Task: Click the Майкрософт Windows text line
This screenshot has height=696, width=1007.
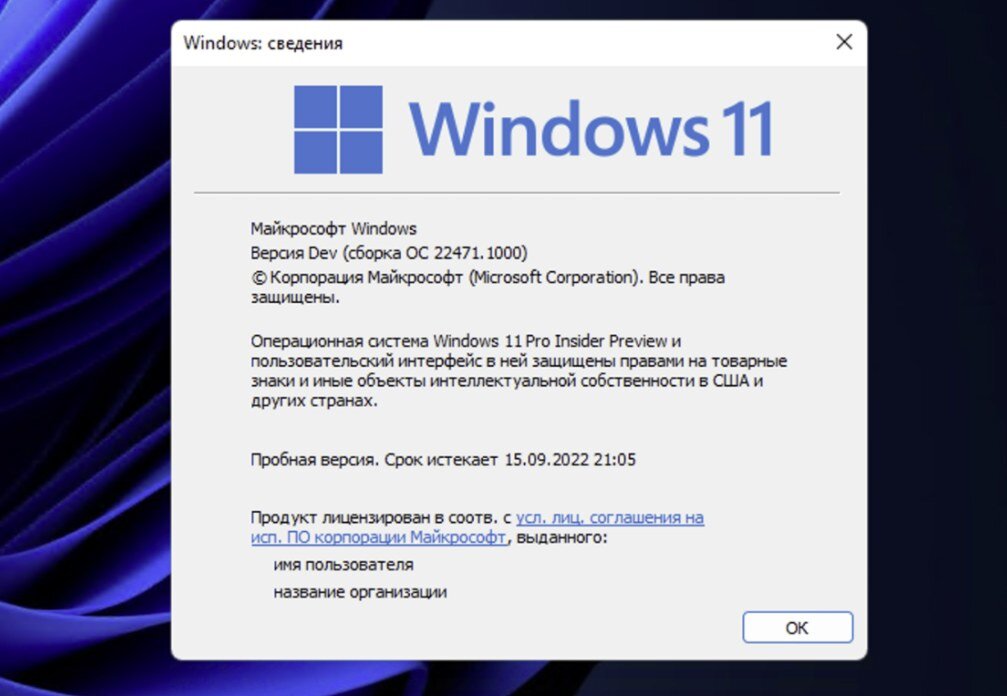Action: (333, 229)
